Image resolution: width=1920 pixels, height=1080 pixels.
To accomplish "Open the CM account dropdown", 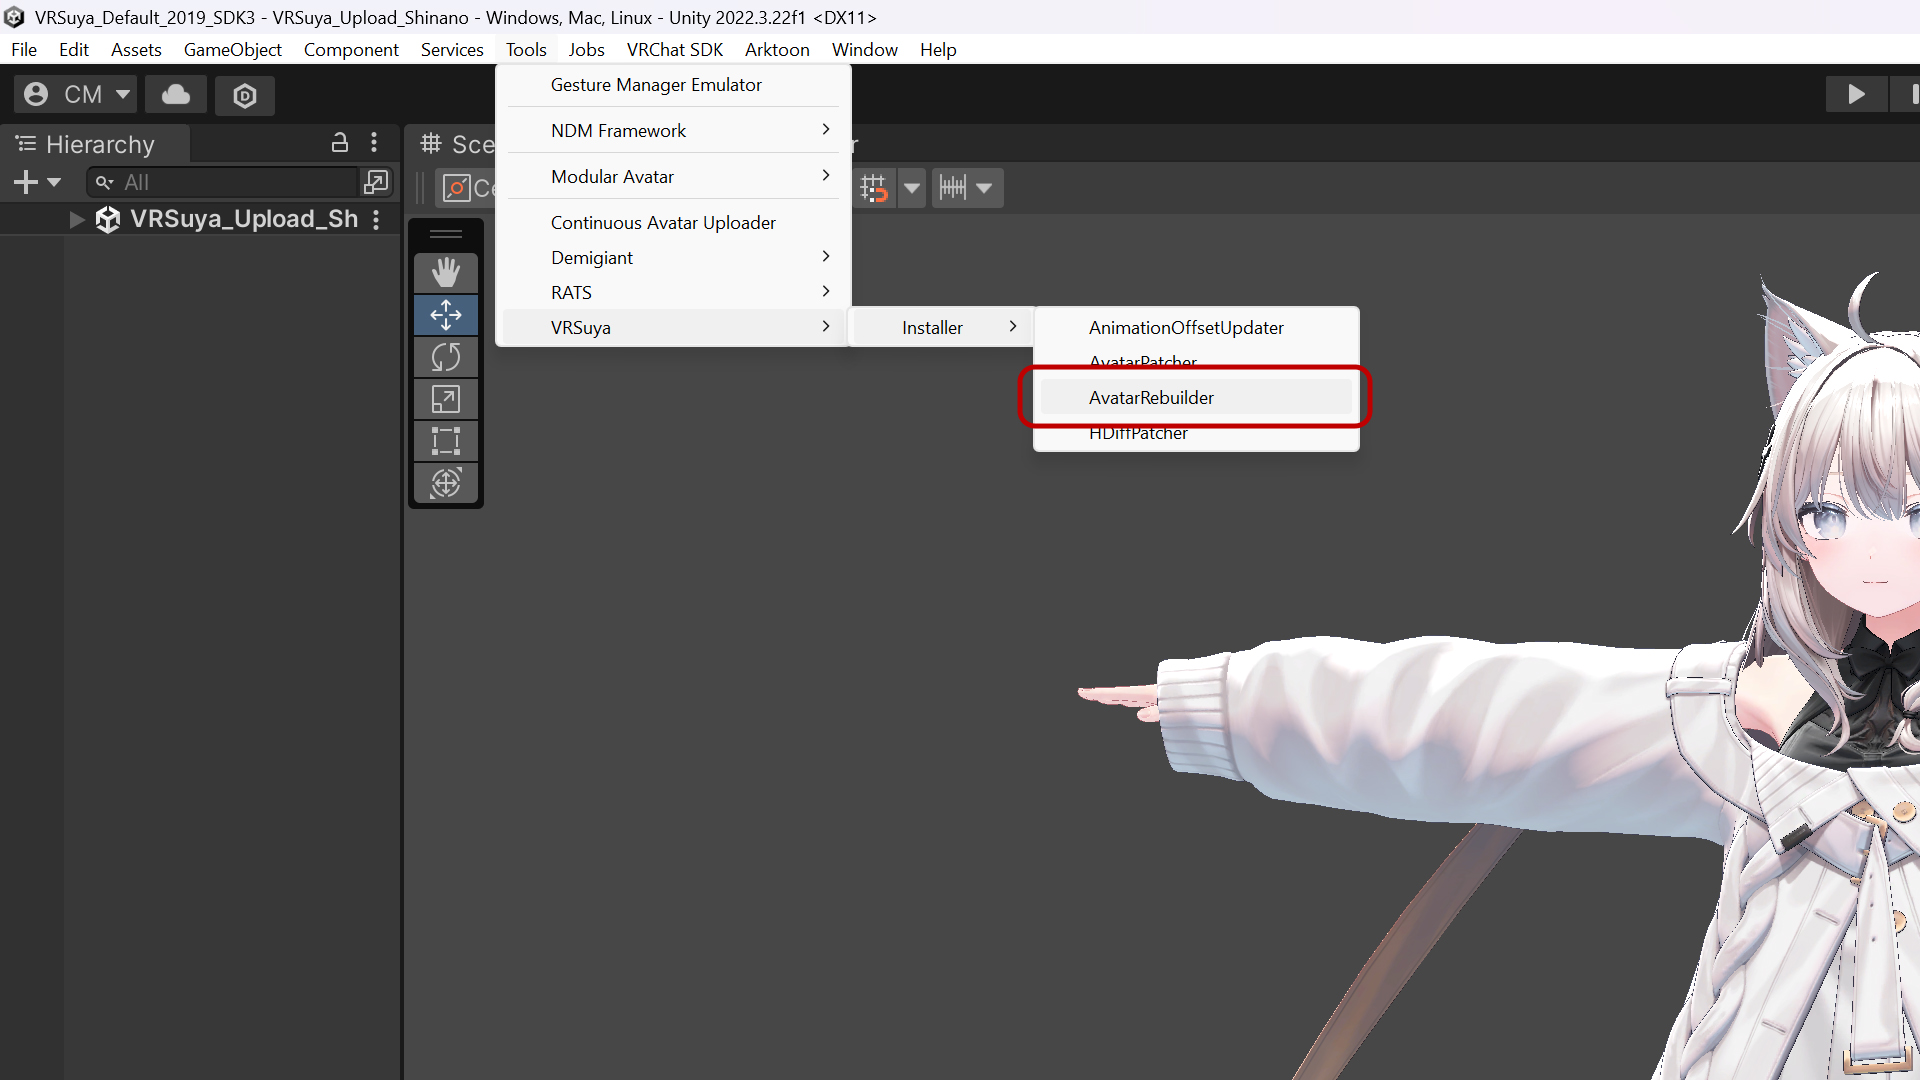I will pos(76,95).
